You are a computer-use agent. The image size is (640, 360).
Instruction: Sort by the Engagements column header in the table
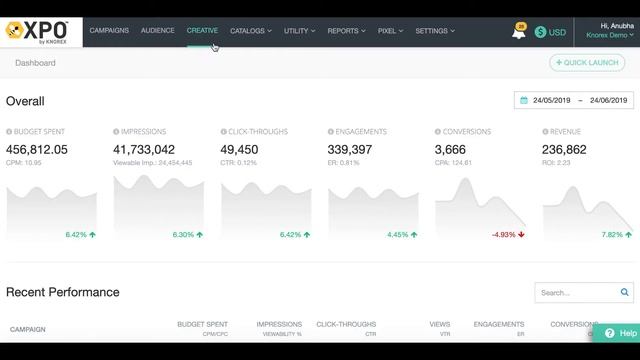pyautogui.click(x=499, y=324)
